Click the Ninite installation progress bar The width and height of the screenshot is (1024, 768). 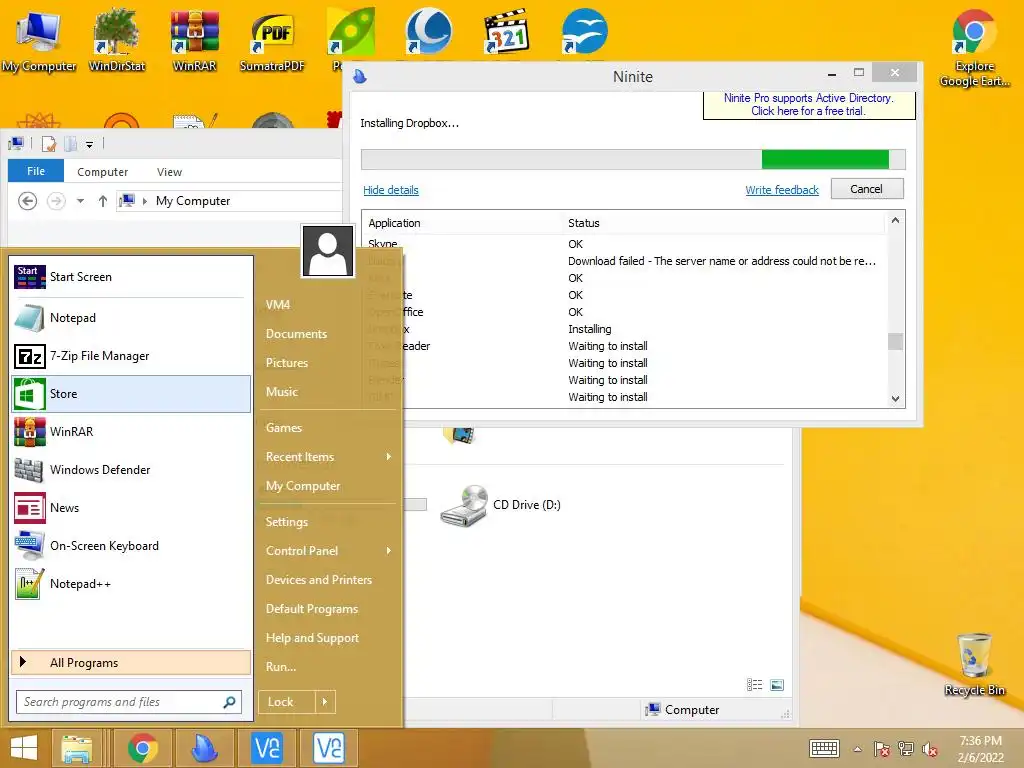pos(633,159)
